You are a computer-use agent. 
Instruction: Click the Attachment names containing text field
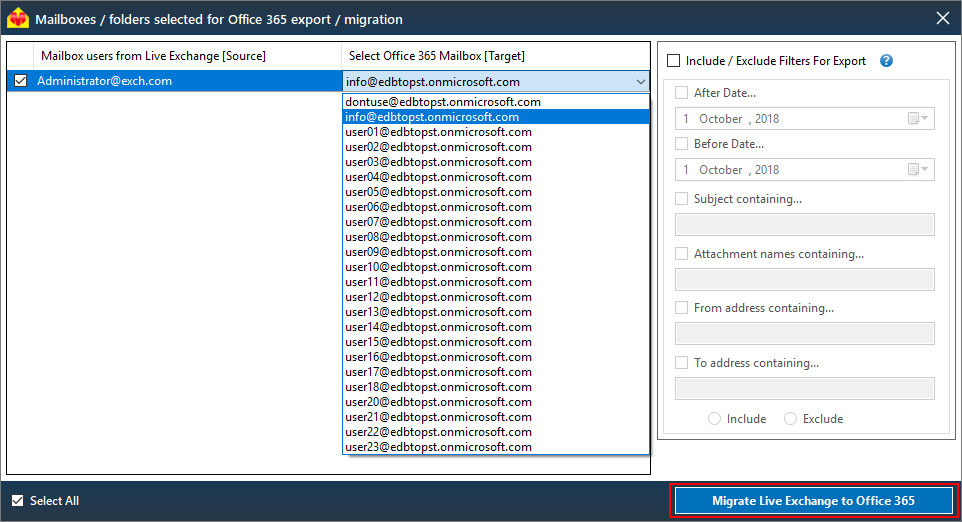tap(804, 279)
